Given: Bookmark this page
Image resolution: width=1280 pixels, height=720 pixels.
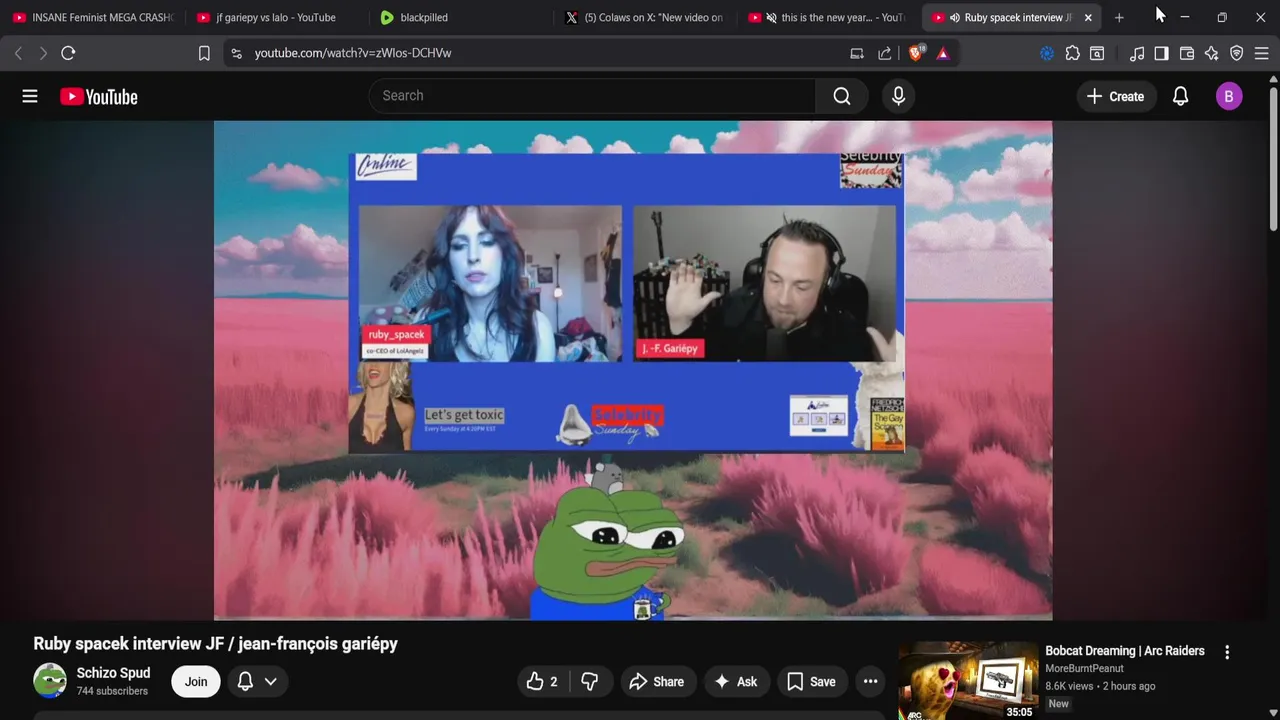Looking at the screenshot, I should pos(204,53).
